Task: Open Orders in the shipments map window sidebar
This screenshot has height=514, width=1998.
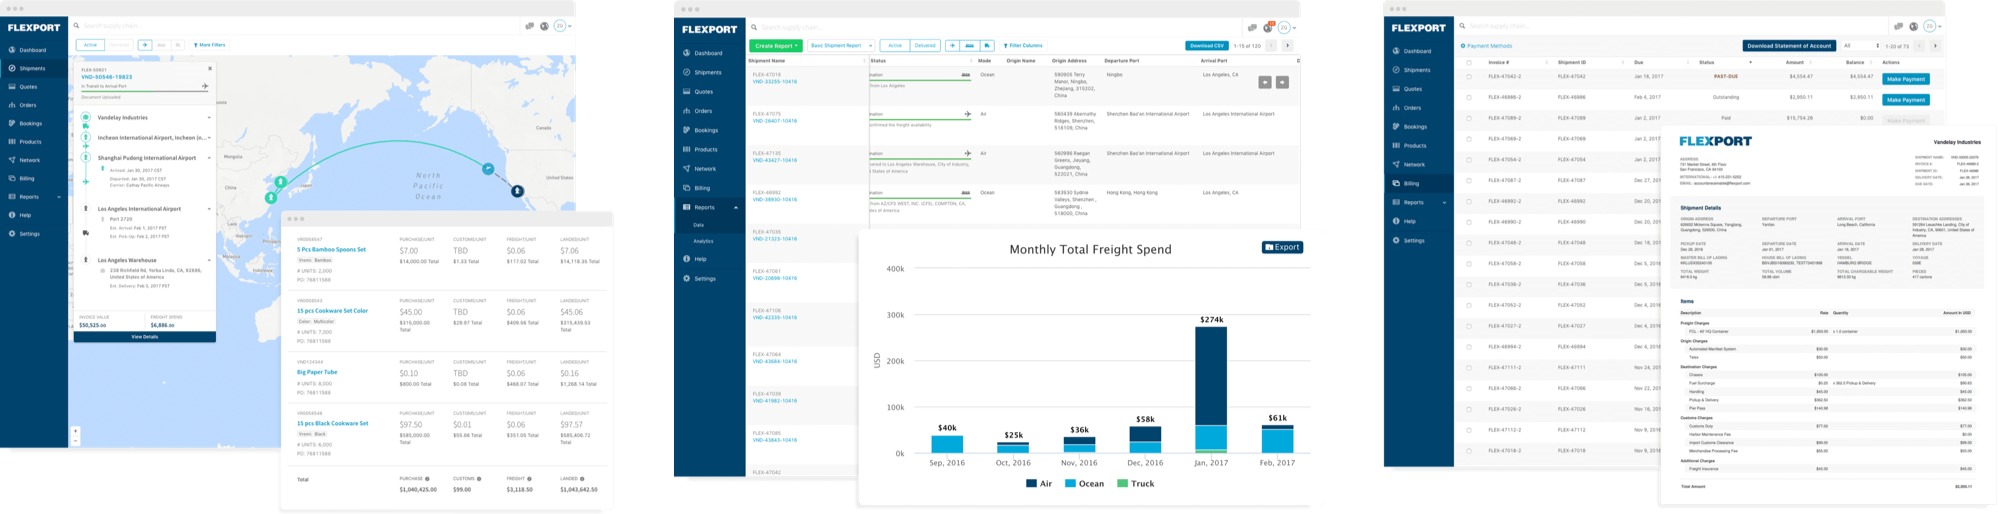Action: click(28, 105)
